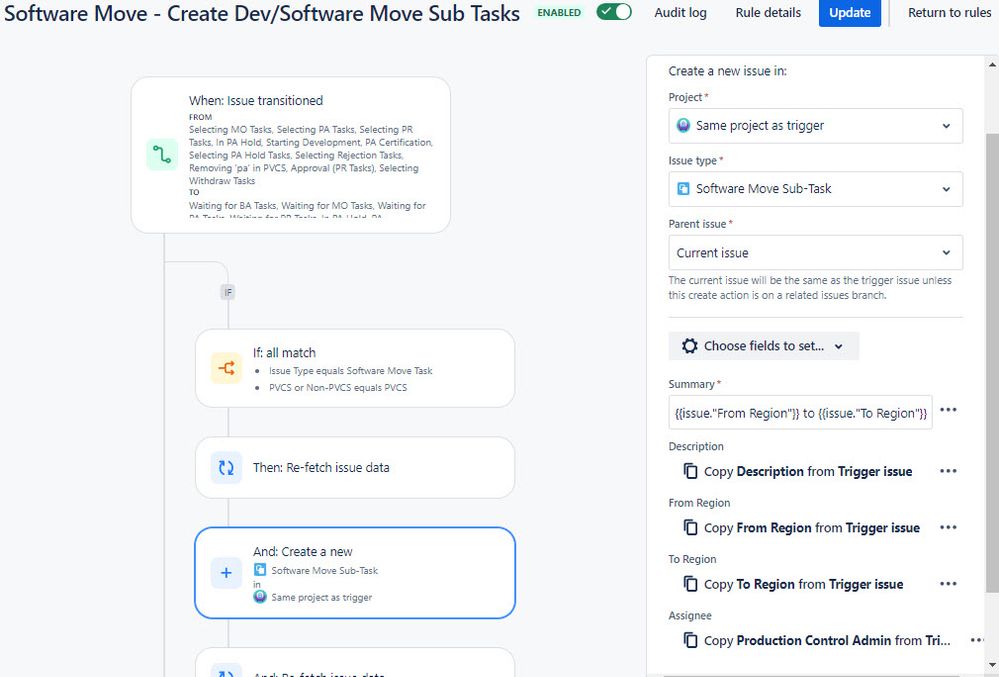
Task: Click Copy From Region from Trigger issue text
Action: (812, 527)
